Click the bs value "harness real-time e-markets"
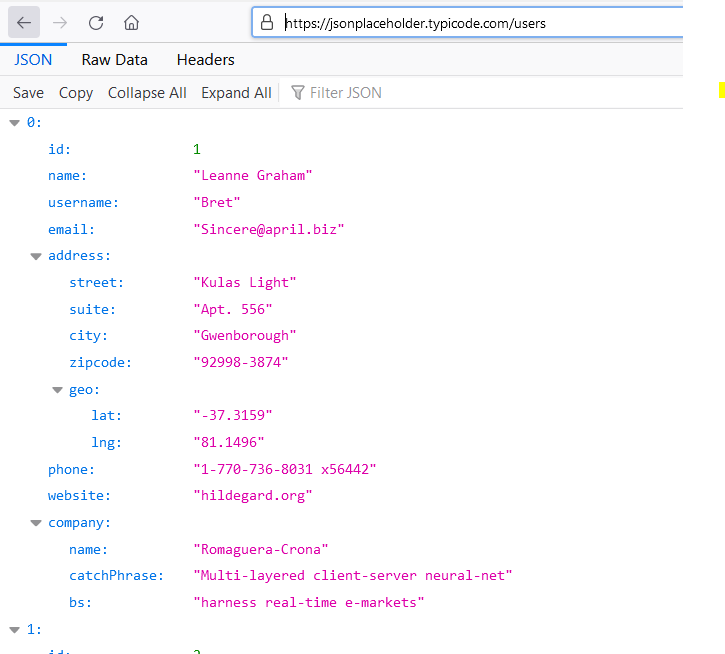Image resolution: width=725 pixels, height=654 pixels. click(x=309, y=603)
